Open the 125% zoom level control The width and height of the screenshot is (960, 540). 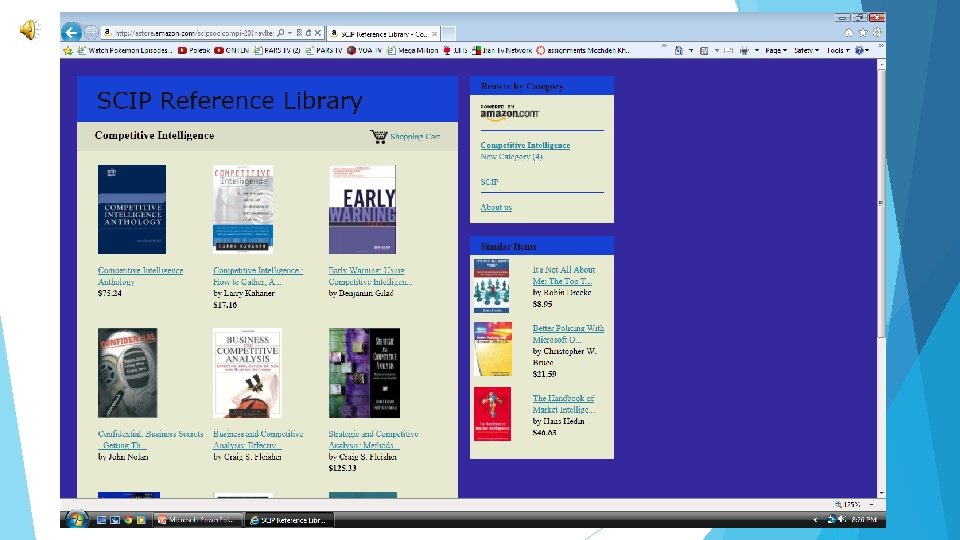(852, 504)
